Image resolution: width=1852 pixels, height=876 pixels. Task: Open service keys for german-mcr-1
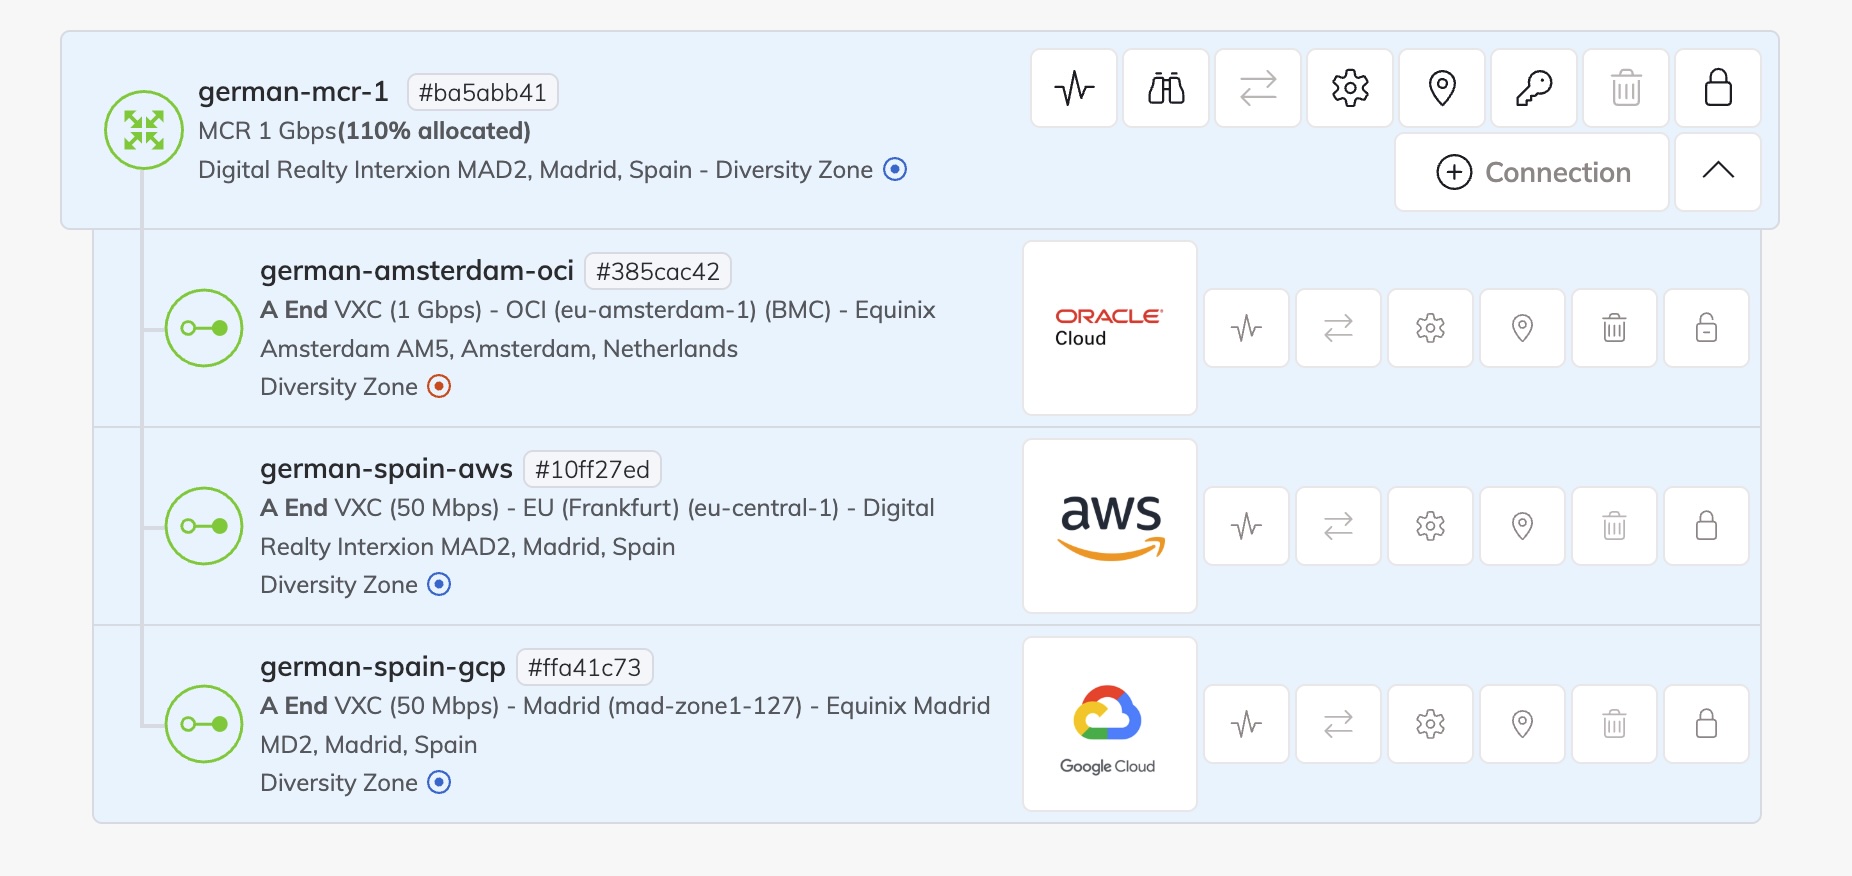pyautogui.click(x=1533, y=88)
